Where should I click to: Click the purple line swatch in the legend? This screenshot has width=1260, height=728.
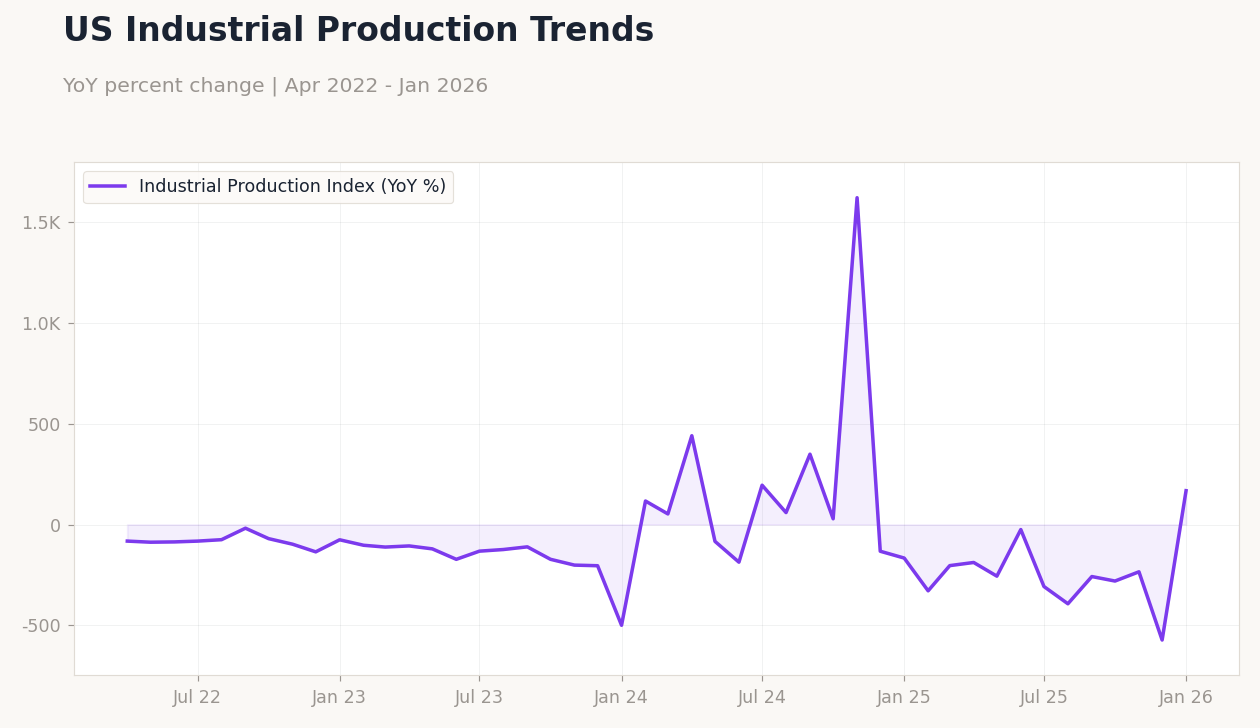click(108, 187)
